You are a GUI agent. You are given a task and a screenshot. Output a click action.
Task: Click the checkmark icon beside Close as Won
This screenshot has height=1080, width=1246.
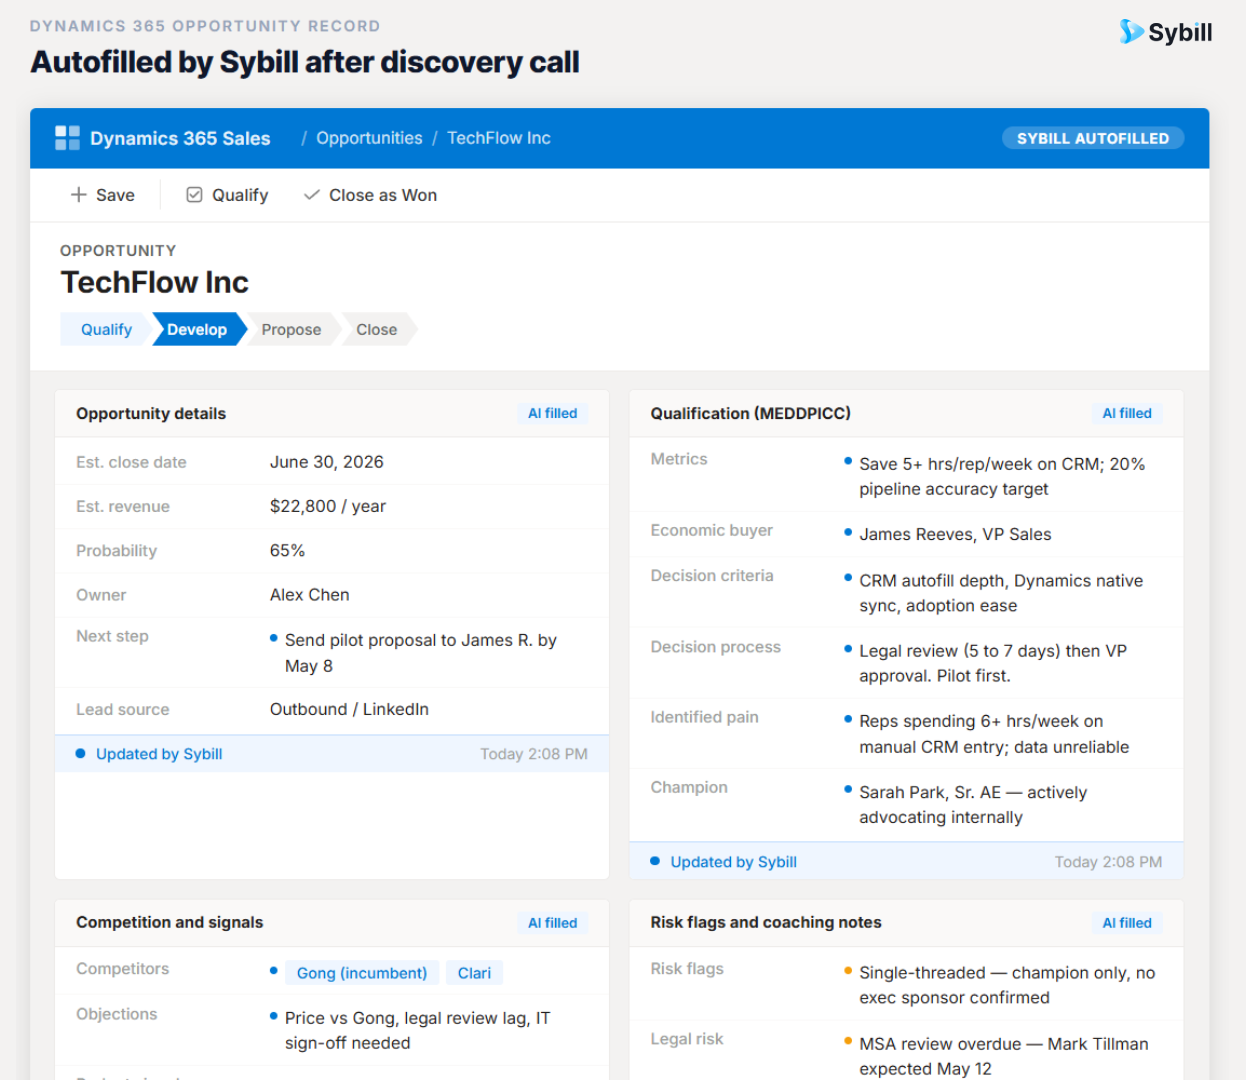(x=311, y=195)
